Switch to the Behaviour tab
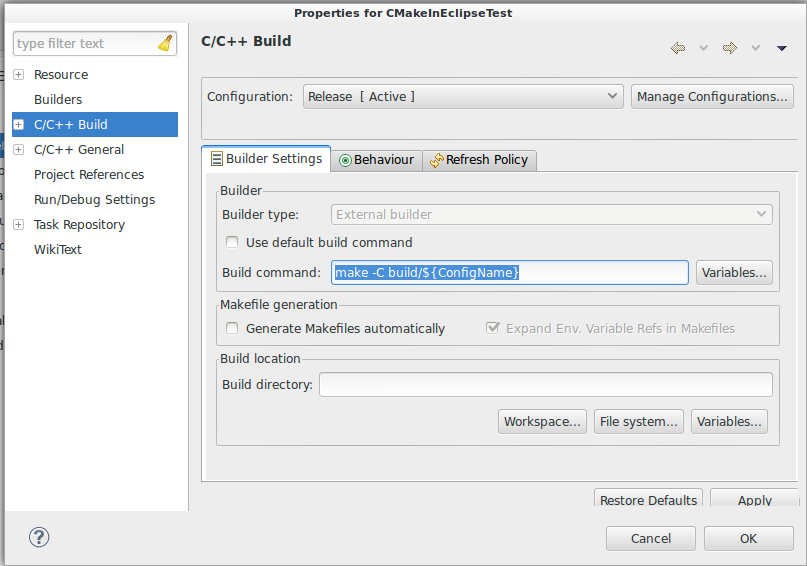 pyautogui.click(x=376, y=160)
